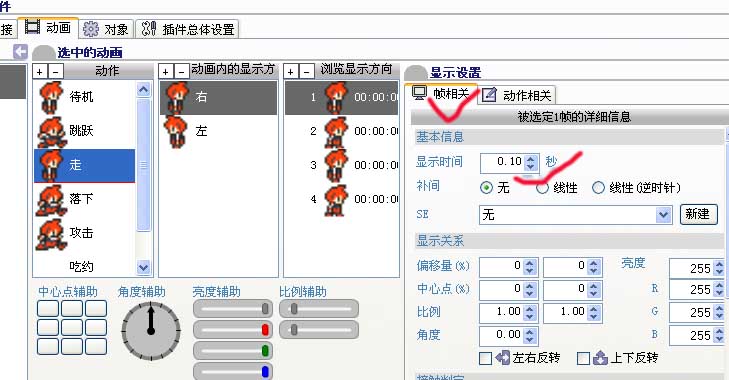Select the 吃约 action row
This screenshot has width=729, height=380.
84,266
